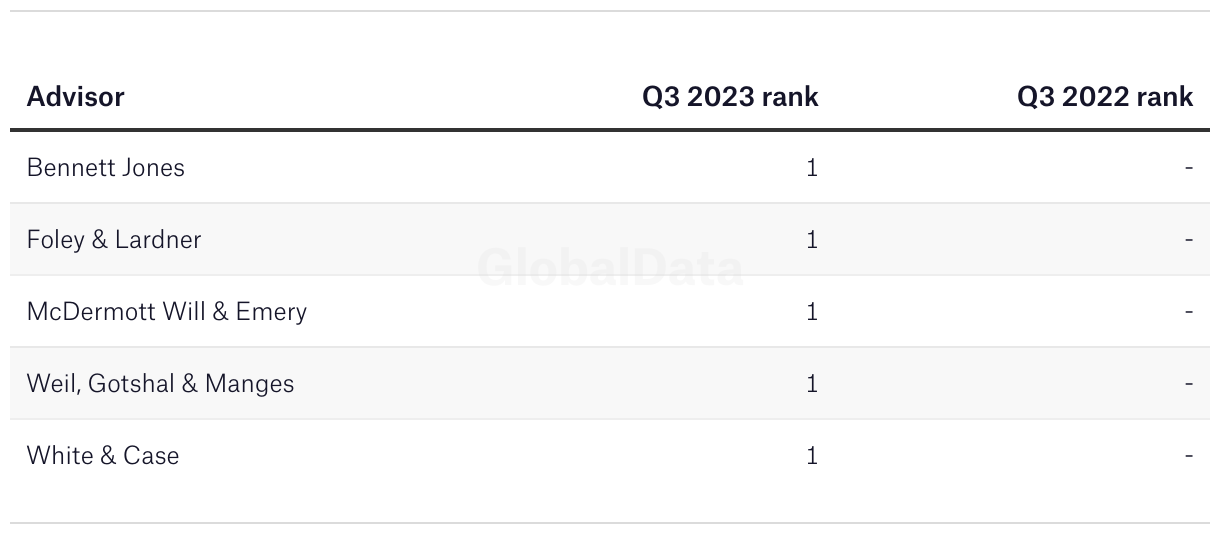Viewport: 1220px width, 534px height.
Task: Select White & Case Q3 2023 rank value
Action: 812,455
